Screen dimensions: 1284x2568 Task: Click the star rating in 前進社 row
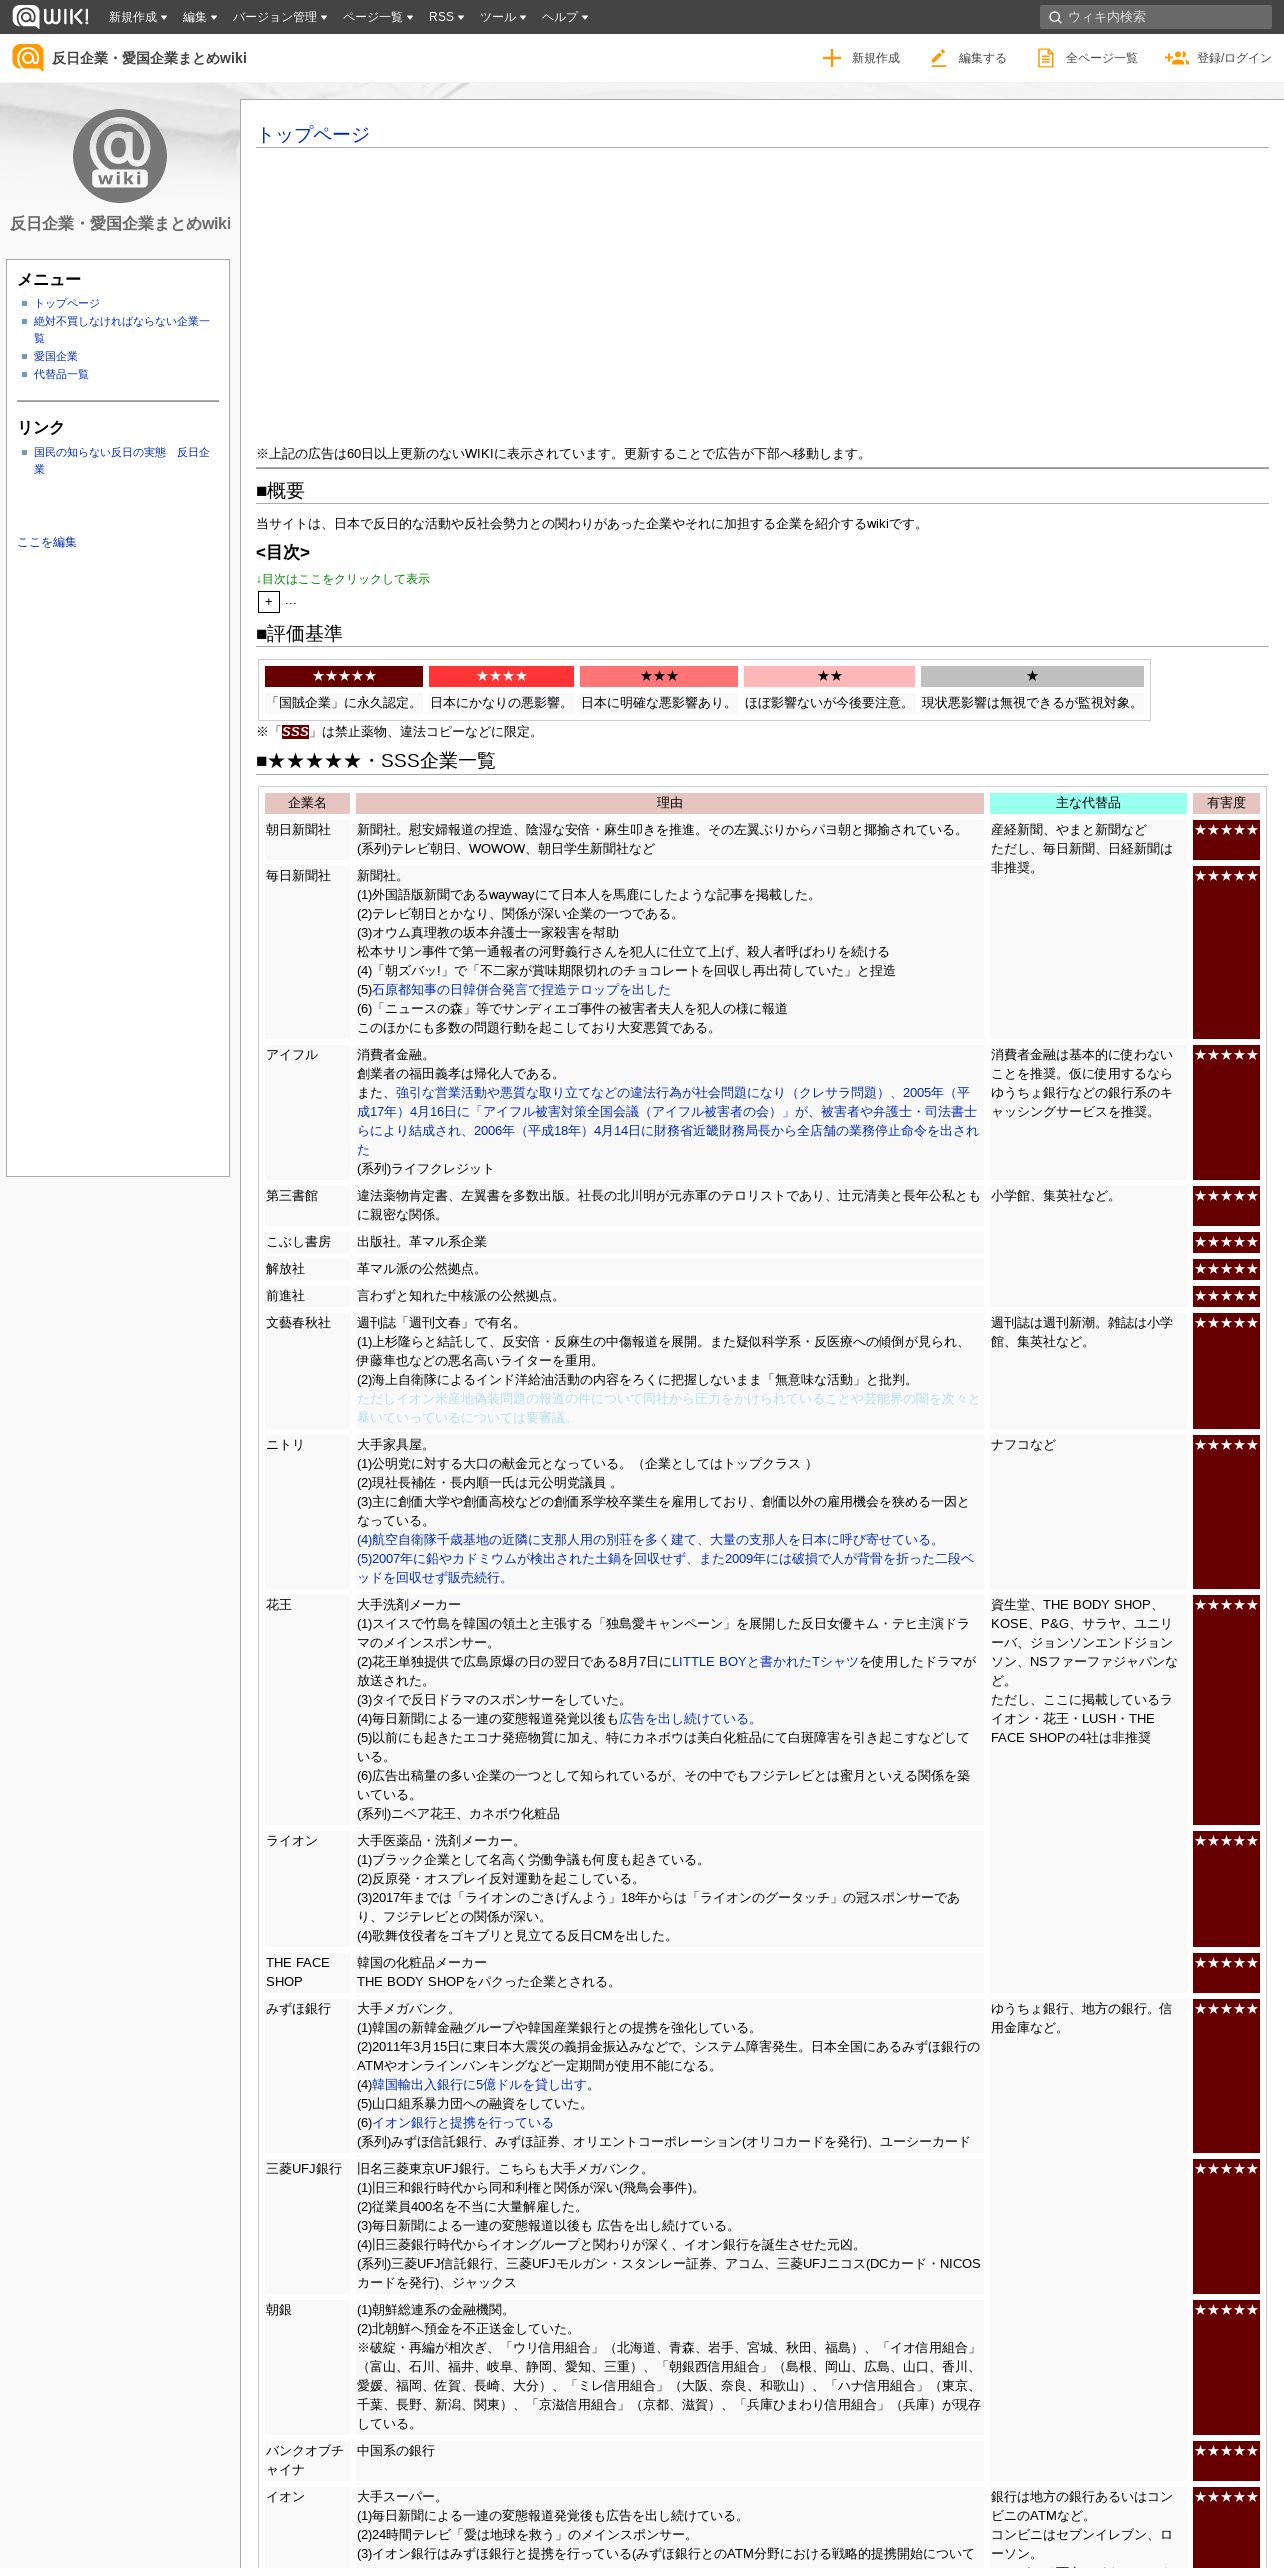tap(1226, 1296)
